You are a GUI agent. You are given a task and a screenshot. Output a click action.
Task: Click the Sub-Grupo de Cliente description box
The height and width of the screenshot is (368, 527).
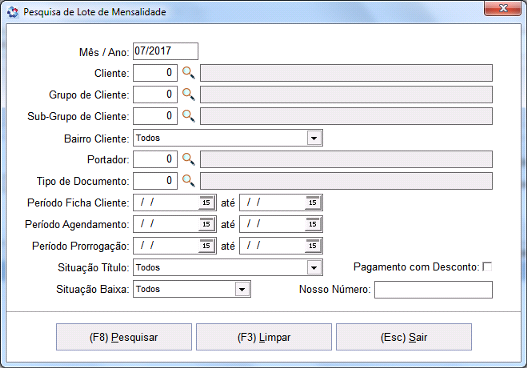tap(347, 116)
